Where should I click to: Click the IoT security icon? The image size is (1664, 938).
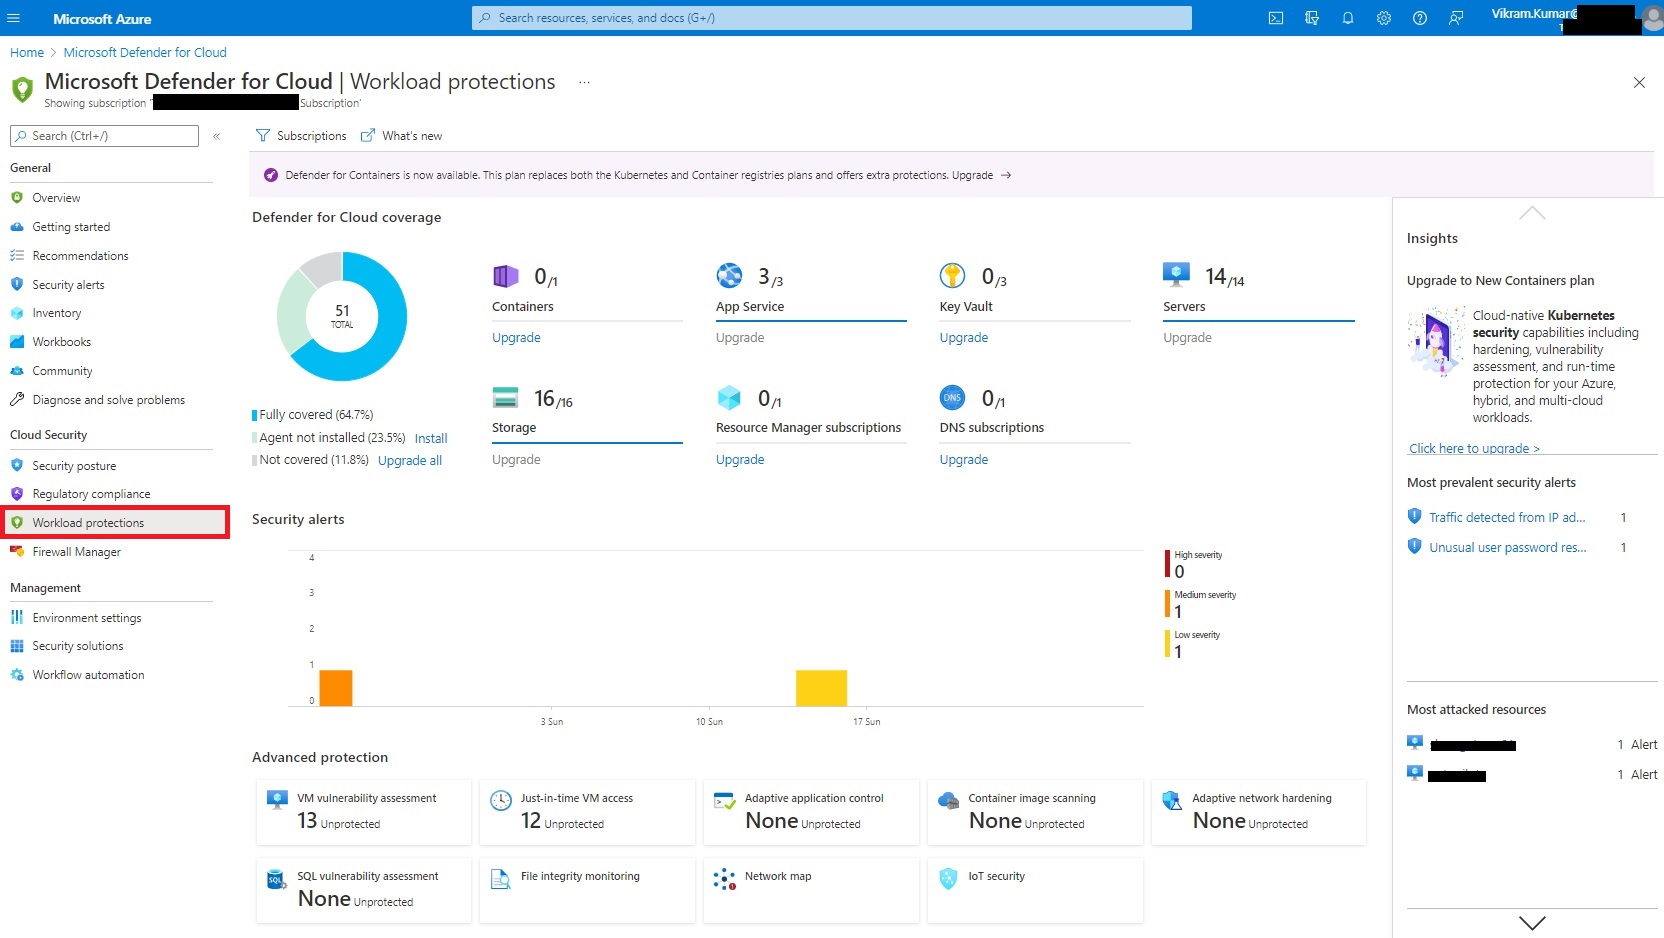948,878
